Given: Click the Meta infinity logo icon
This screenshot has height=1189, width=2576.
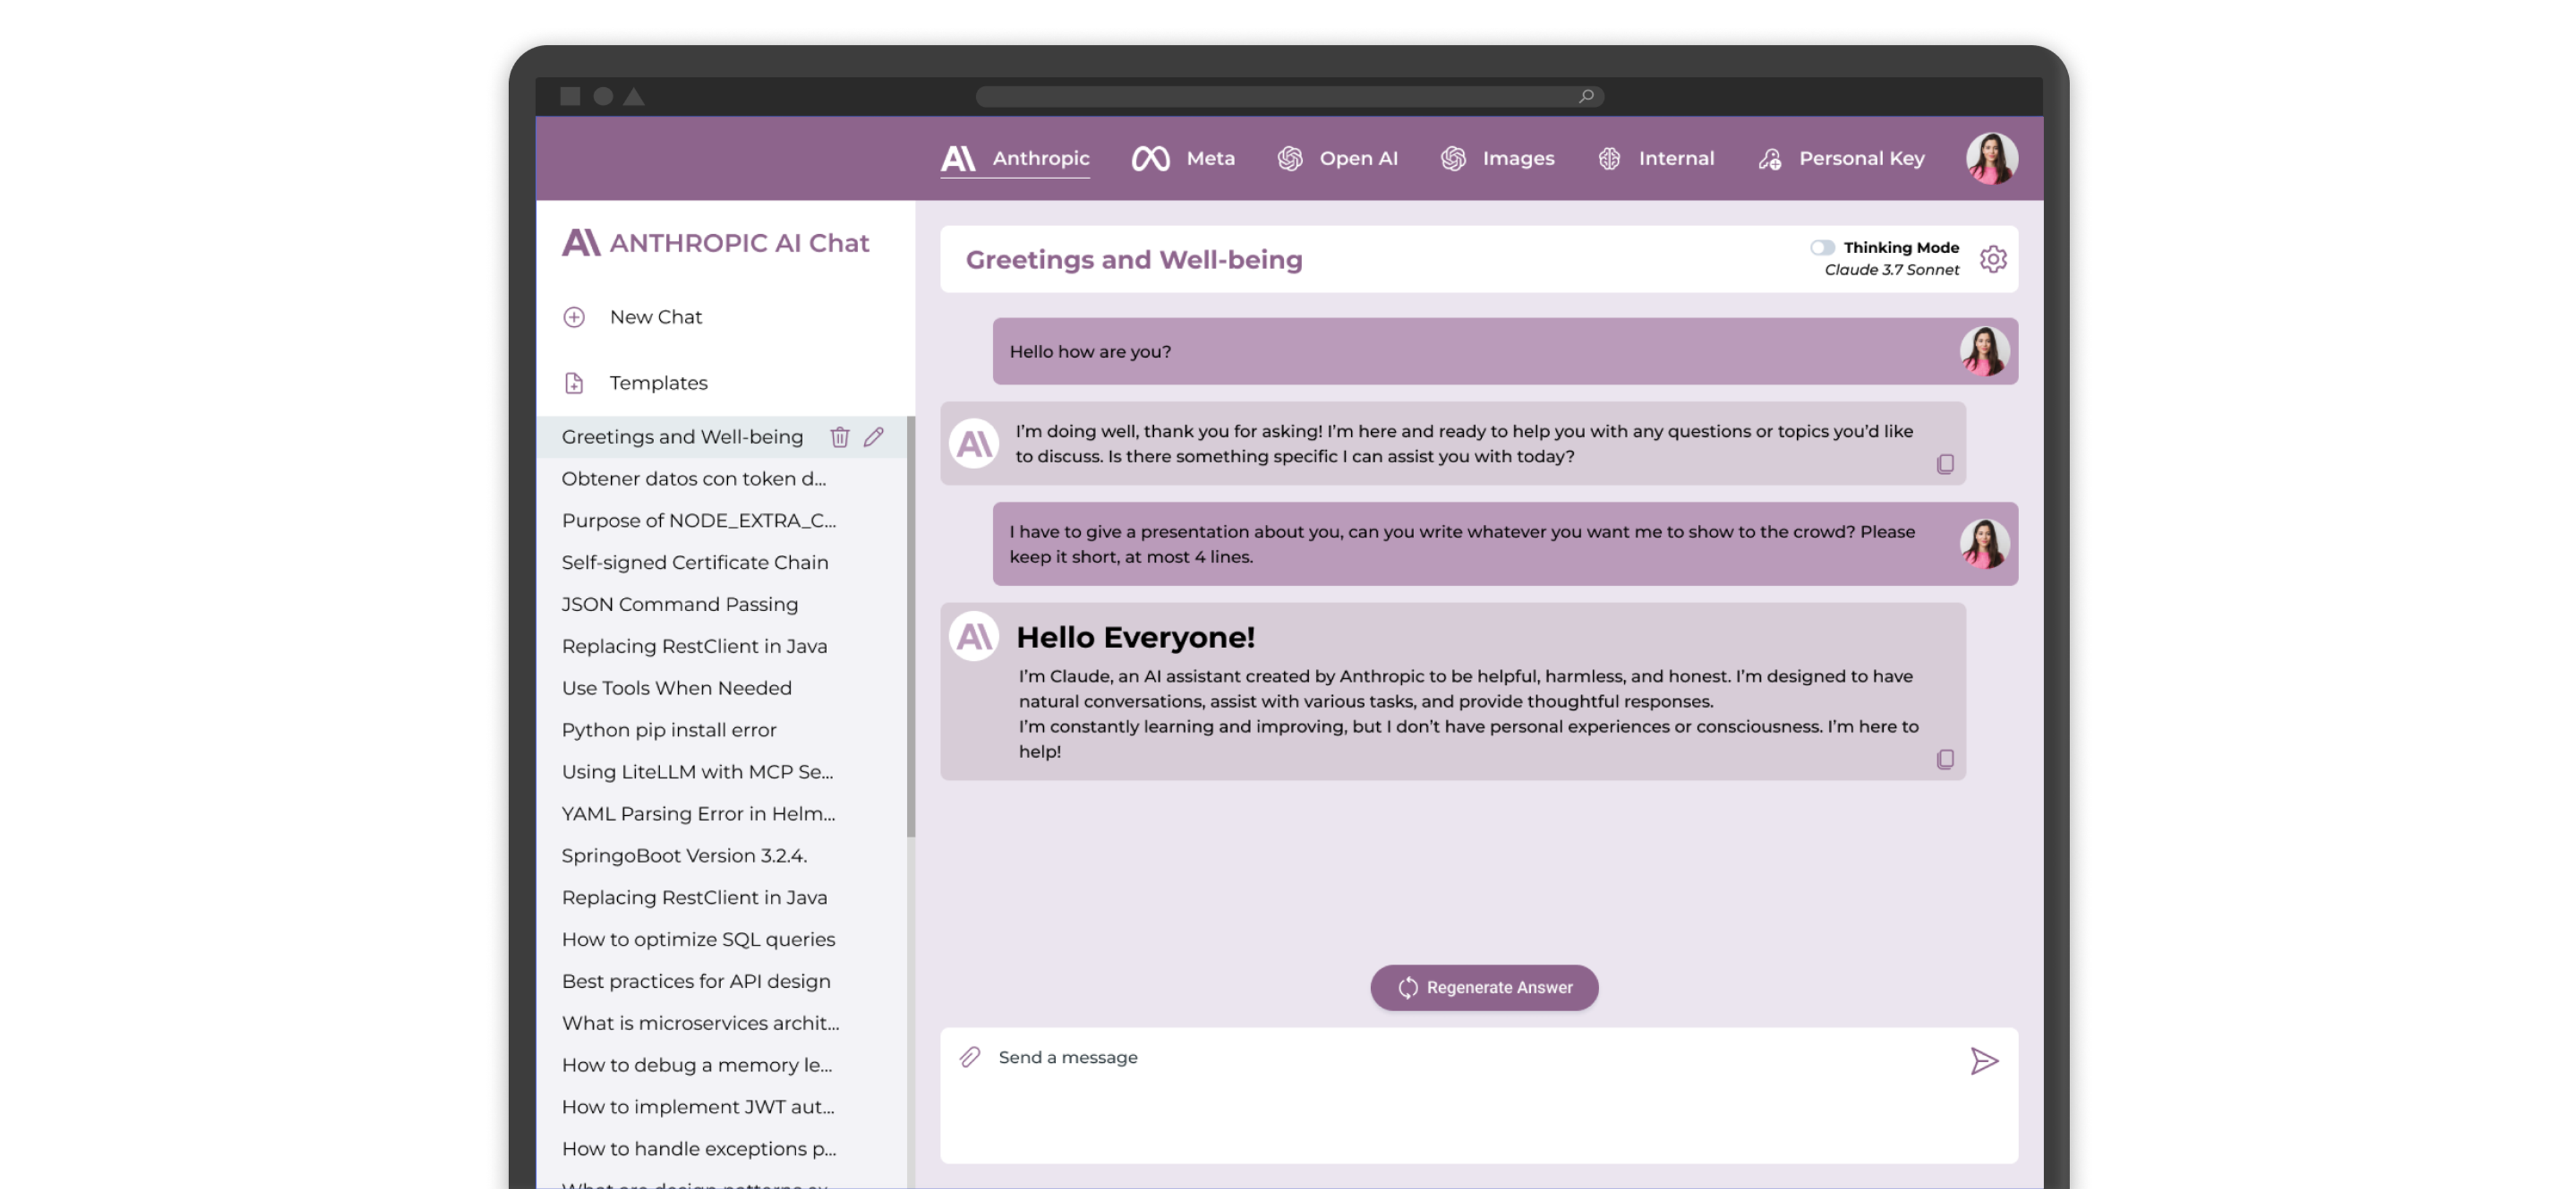Looking at the screenshot, I should click(1150, 158).
